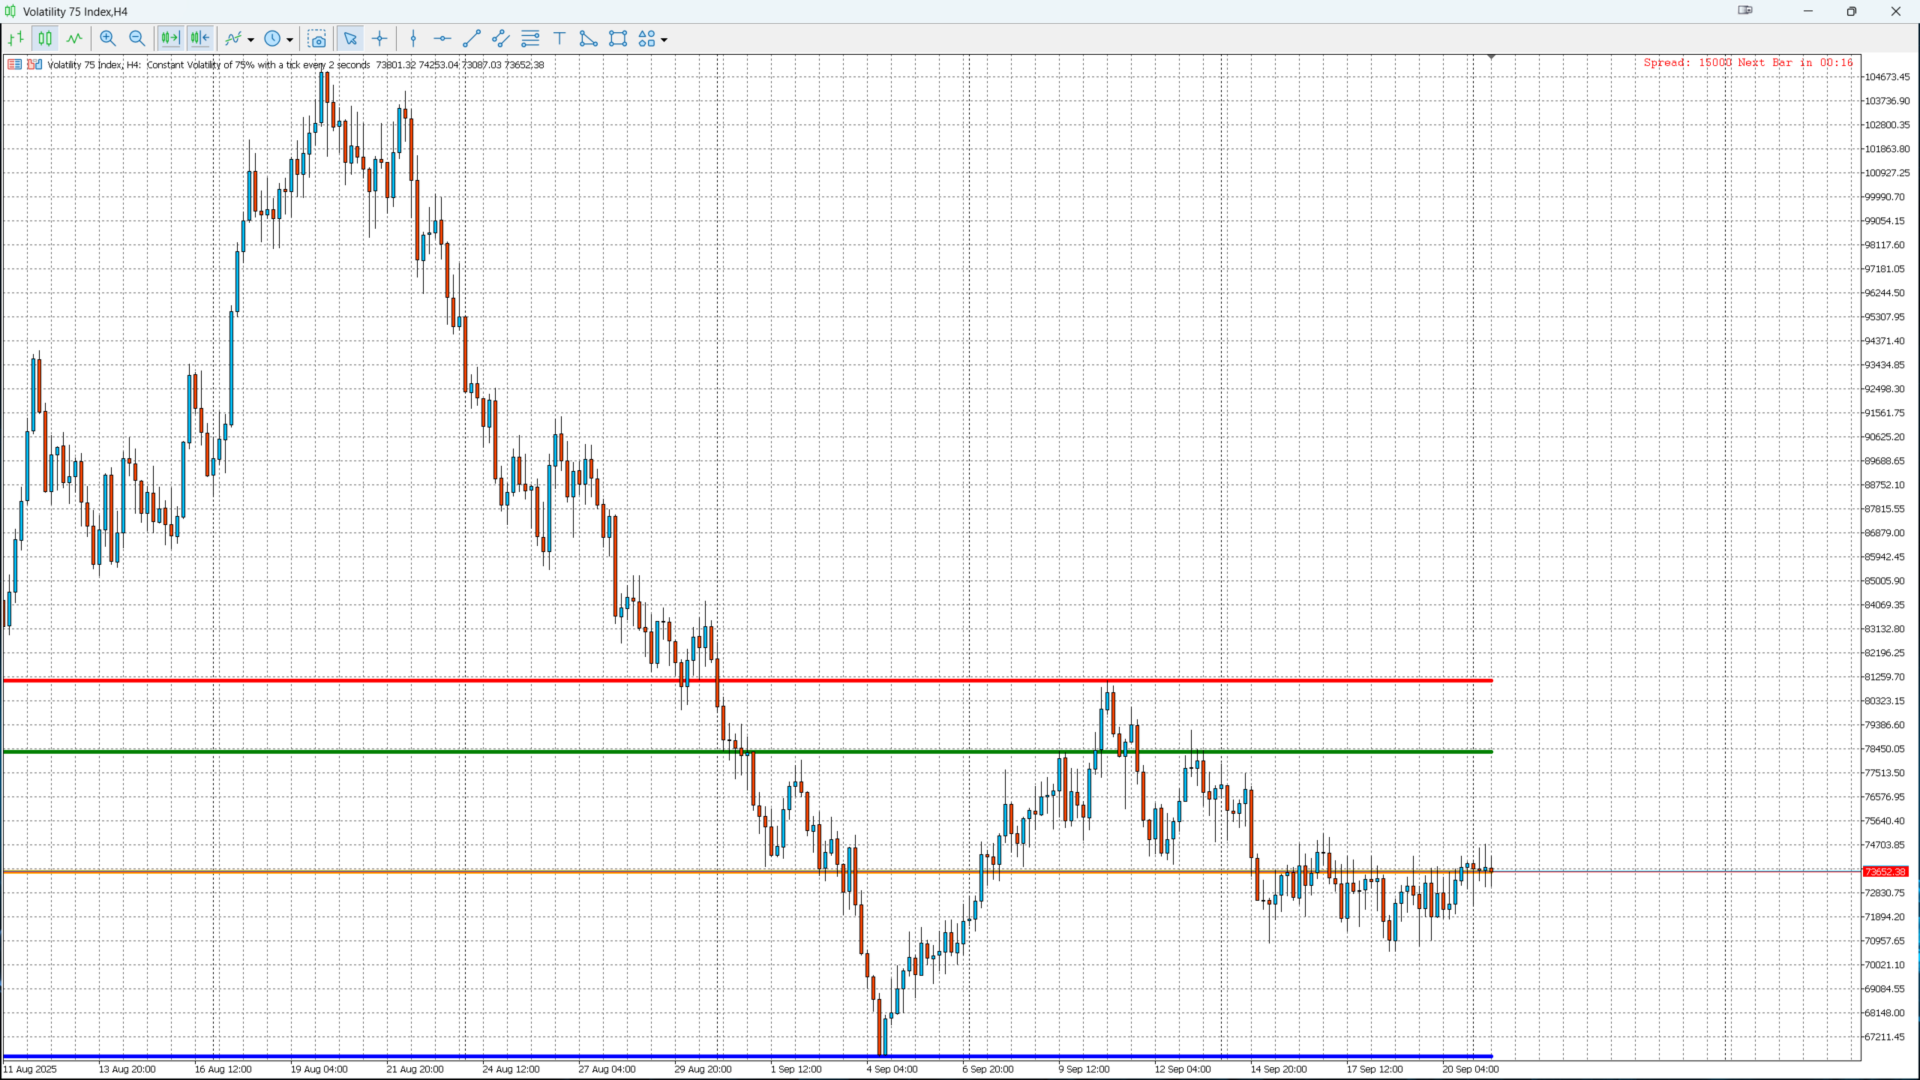Select candlestick chart type
Screen dimensions: 1920x1080
click(45, 39)
